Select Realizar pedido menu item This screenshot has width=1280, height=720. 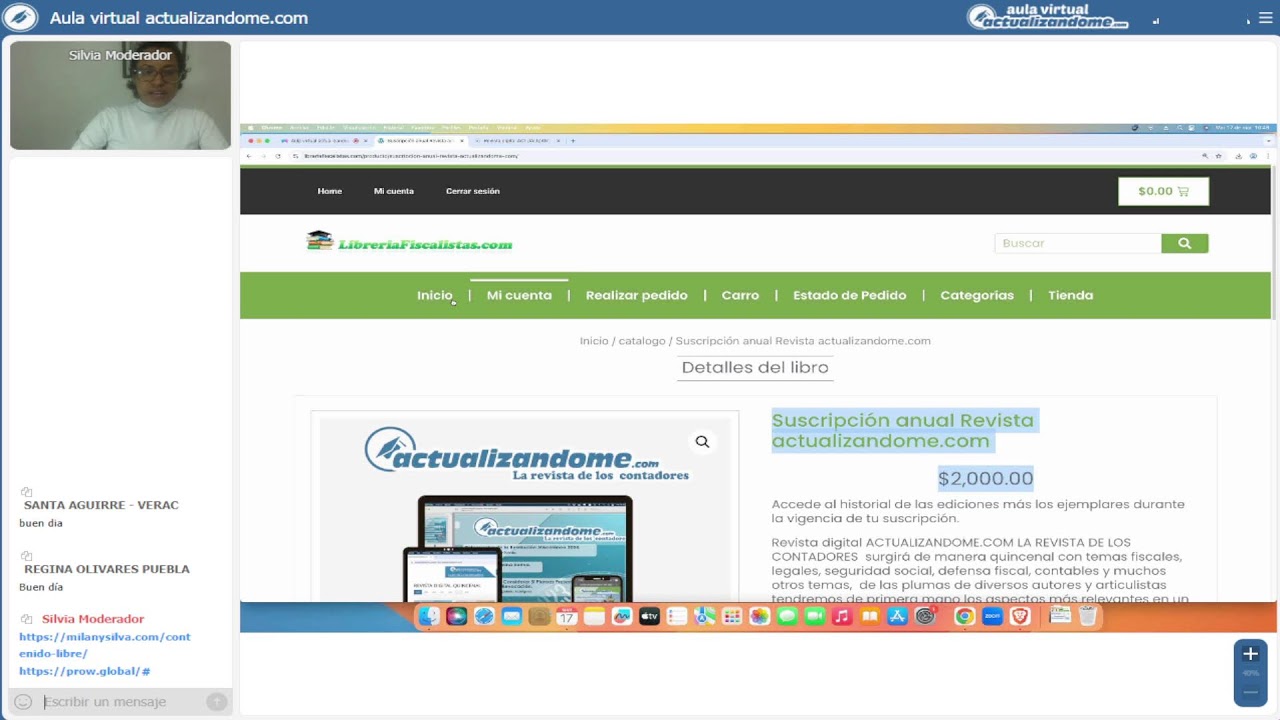637,295
